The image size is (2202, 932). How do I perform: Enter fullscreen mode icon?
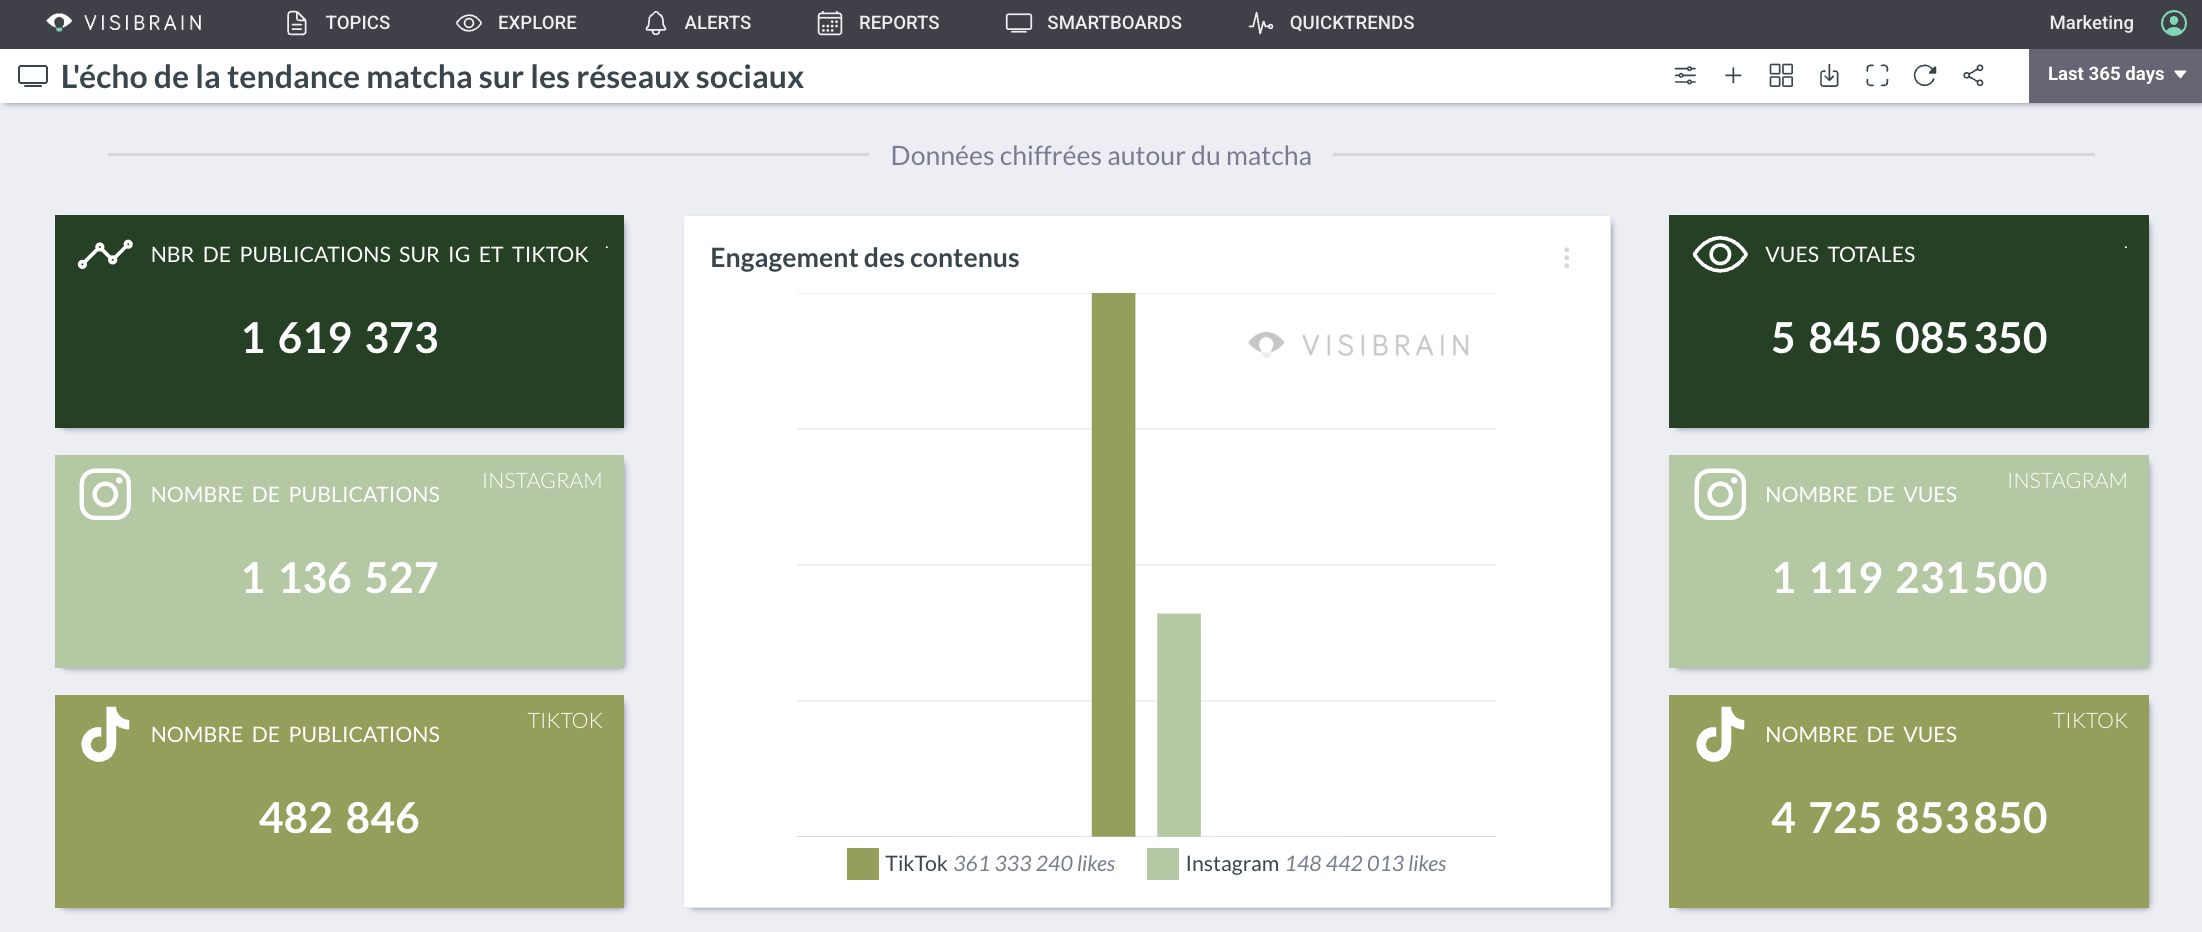tap(1877, 75)
